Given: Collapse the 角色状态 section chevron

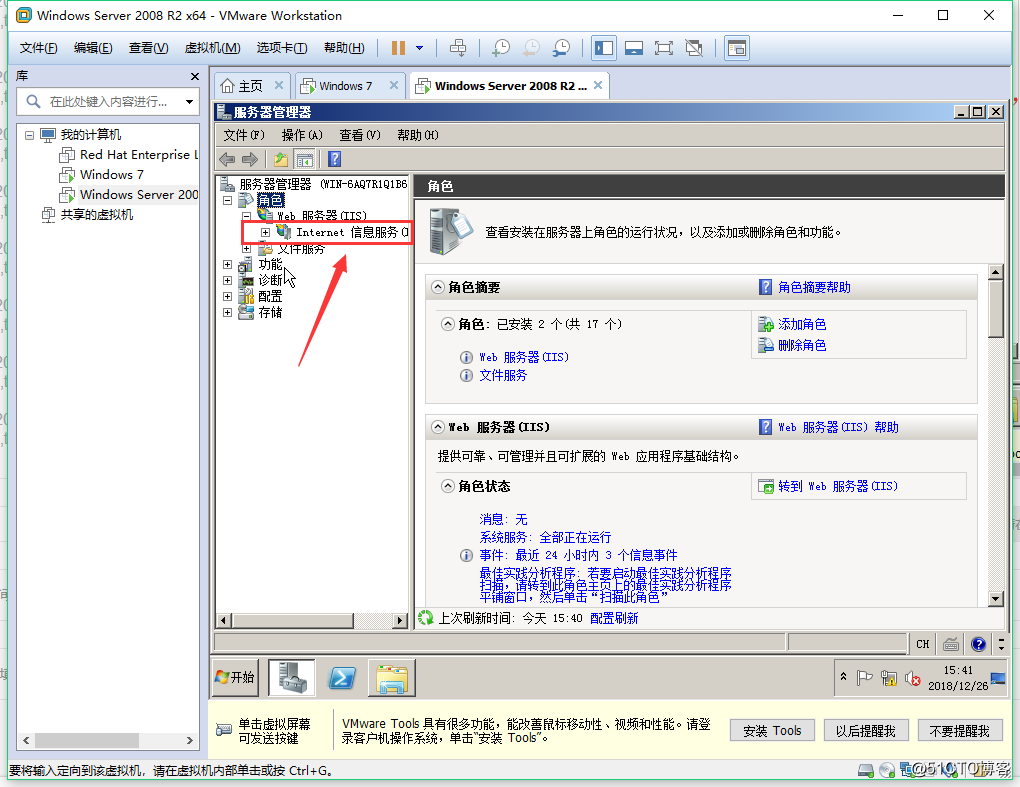Looking at the screenshot, I should coord(448,486).
